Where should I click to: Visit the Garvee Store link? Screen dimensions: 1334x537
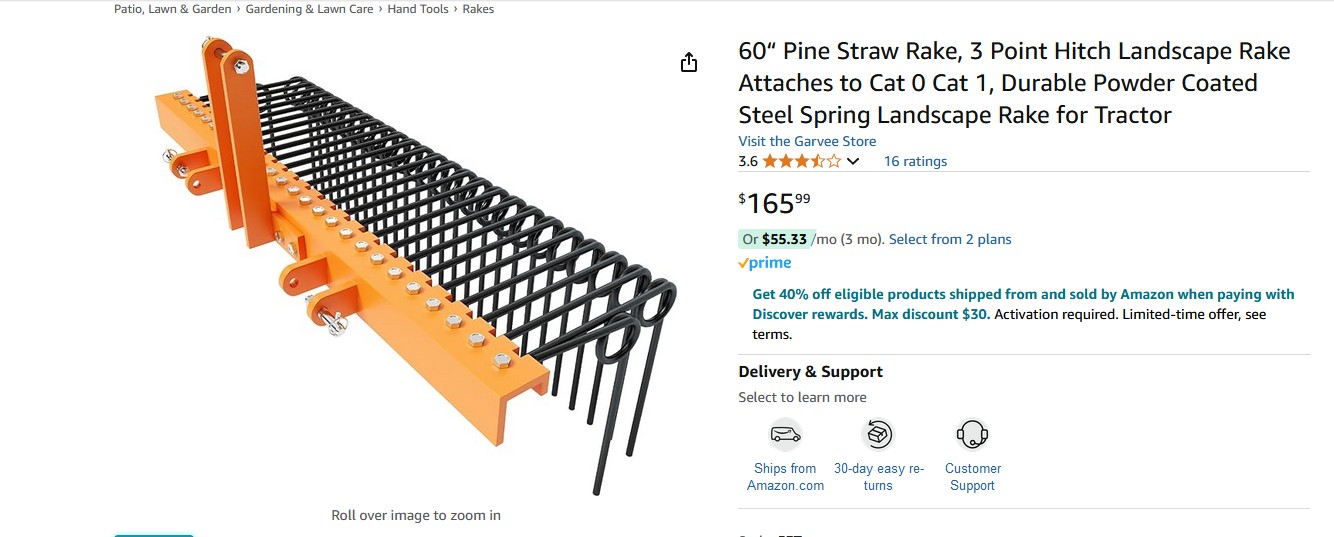click(x=807, y=141)
